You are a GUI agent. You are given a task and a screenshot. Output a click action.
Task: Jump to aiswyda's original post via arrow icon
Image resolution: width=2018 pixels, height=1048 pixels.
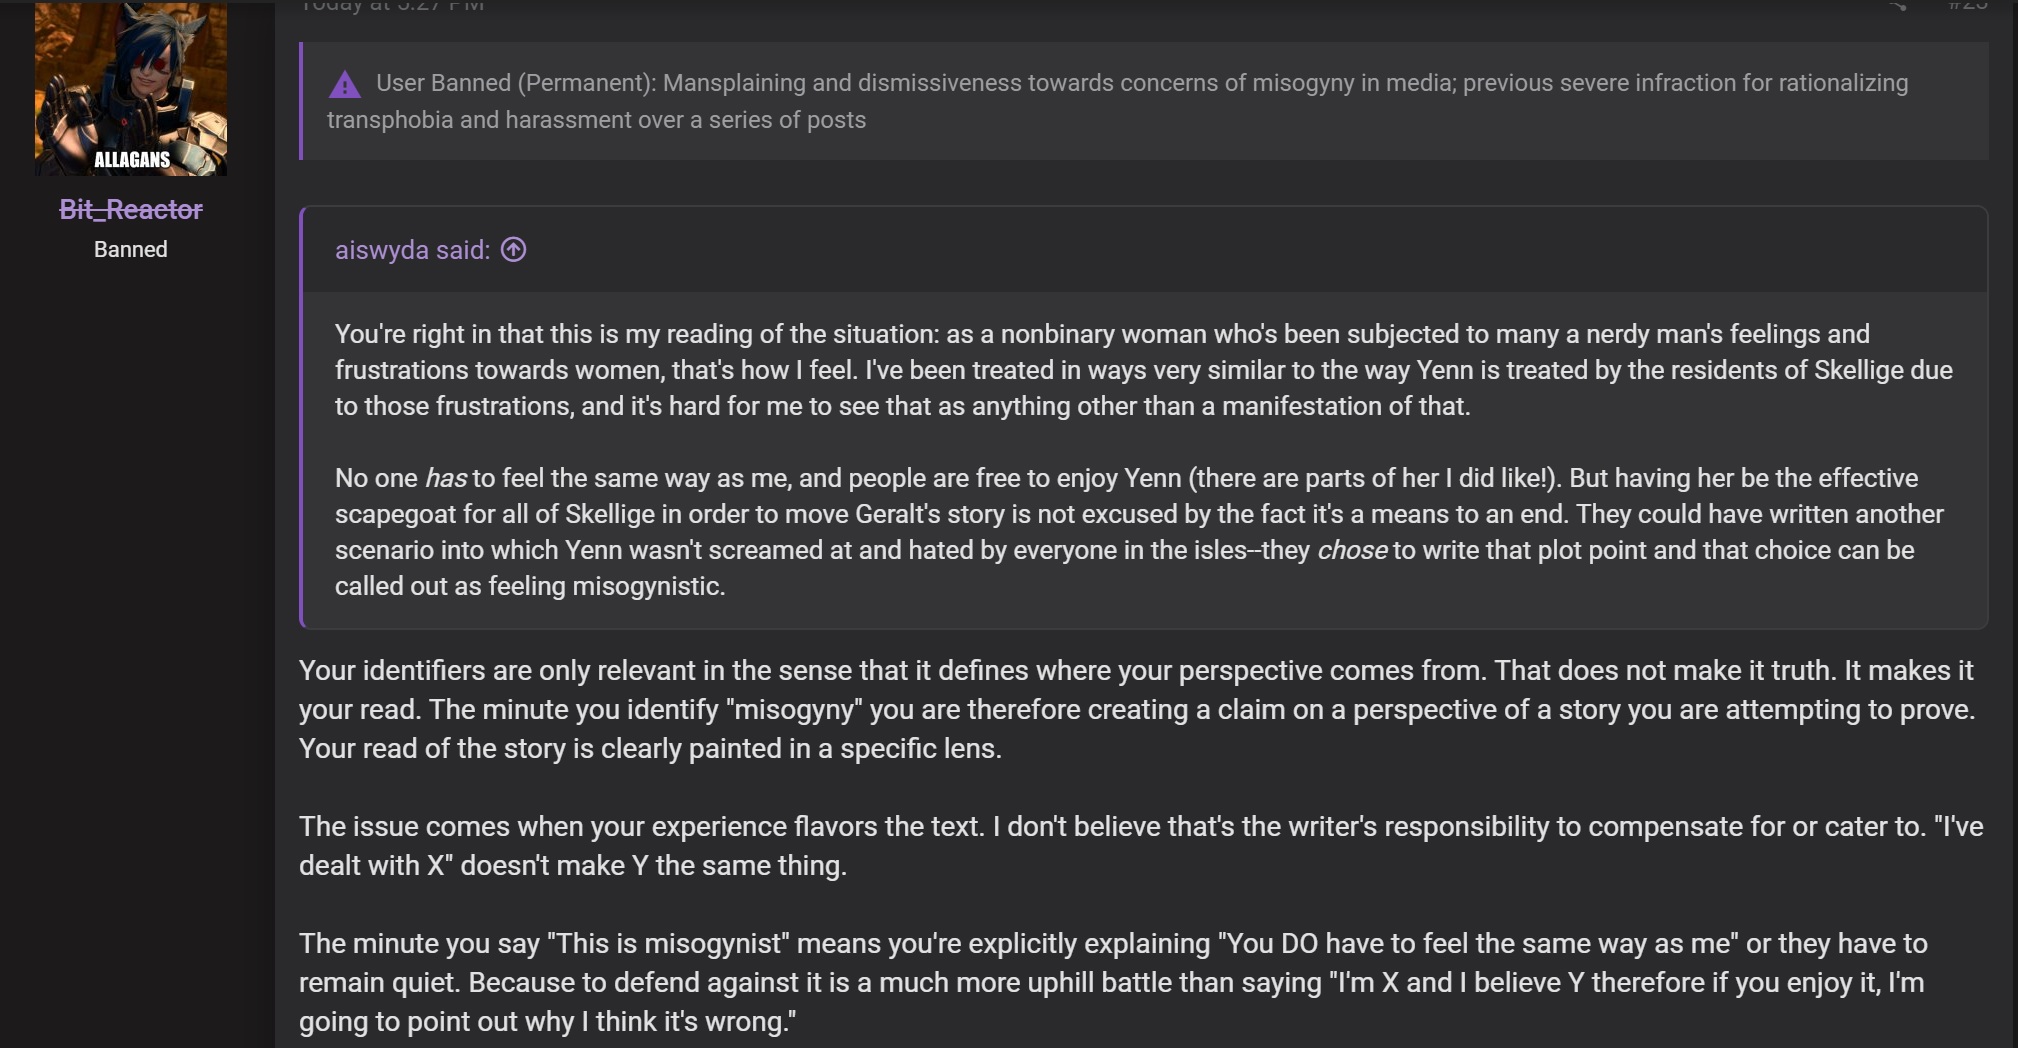tap(513, 249)
